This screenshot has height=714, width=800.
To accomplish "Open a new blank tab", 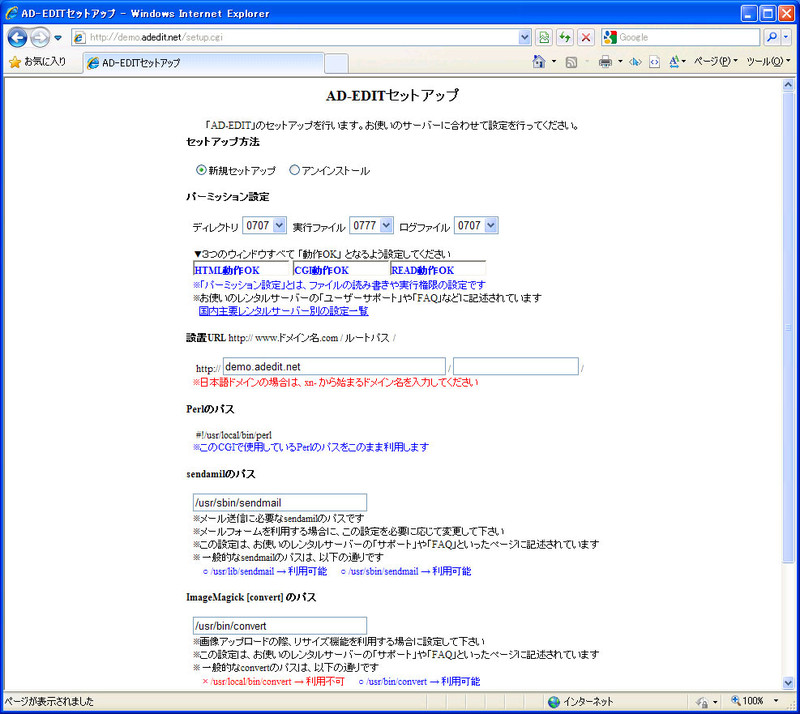I will tap(336, 63).
